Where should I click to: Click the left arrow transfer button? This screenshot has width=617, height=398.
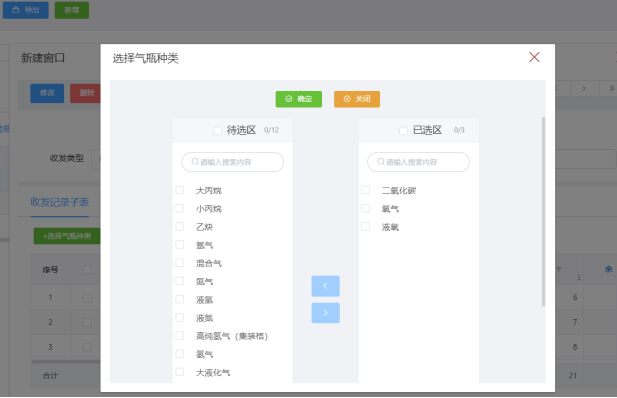325,286
